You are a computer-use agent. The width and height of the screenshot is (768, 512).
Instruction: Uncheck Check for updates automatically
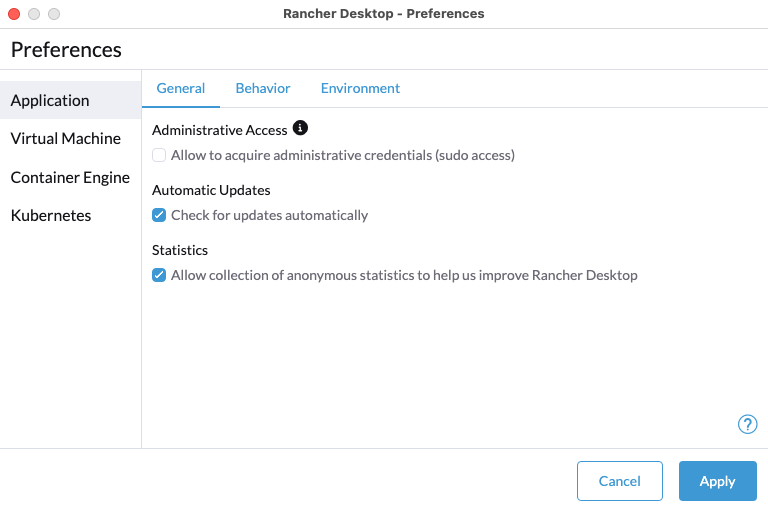[159, 215]
